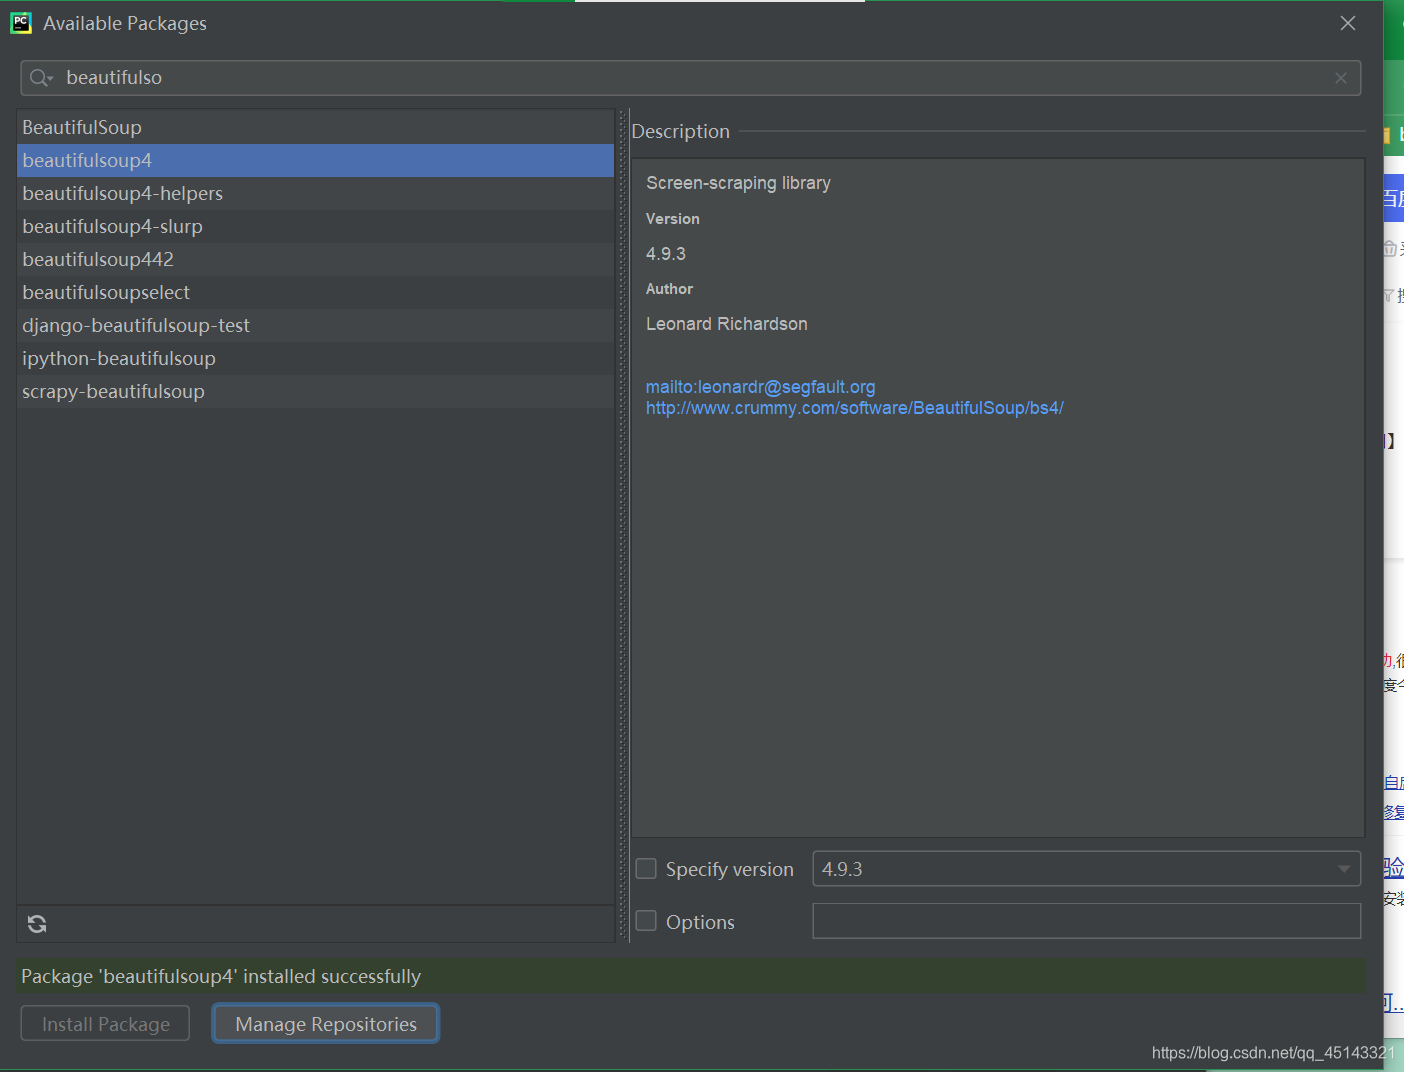Click the 'installed successfully' status message
Screen dimensions: 1404x1072
pyautogui.click(x=221, y=976)
